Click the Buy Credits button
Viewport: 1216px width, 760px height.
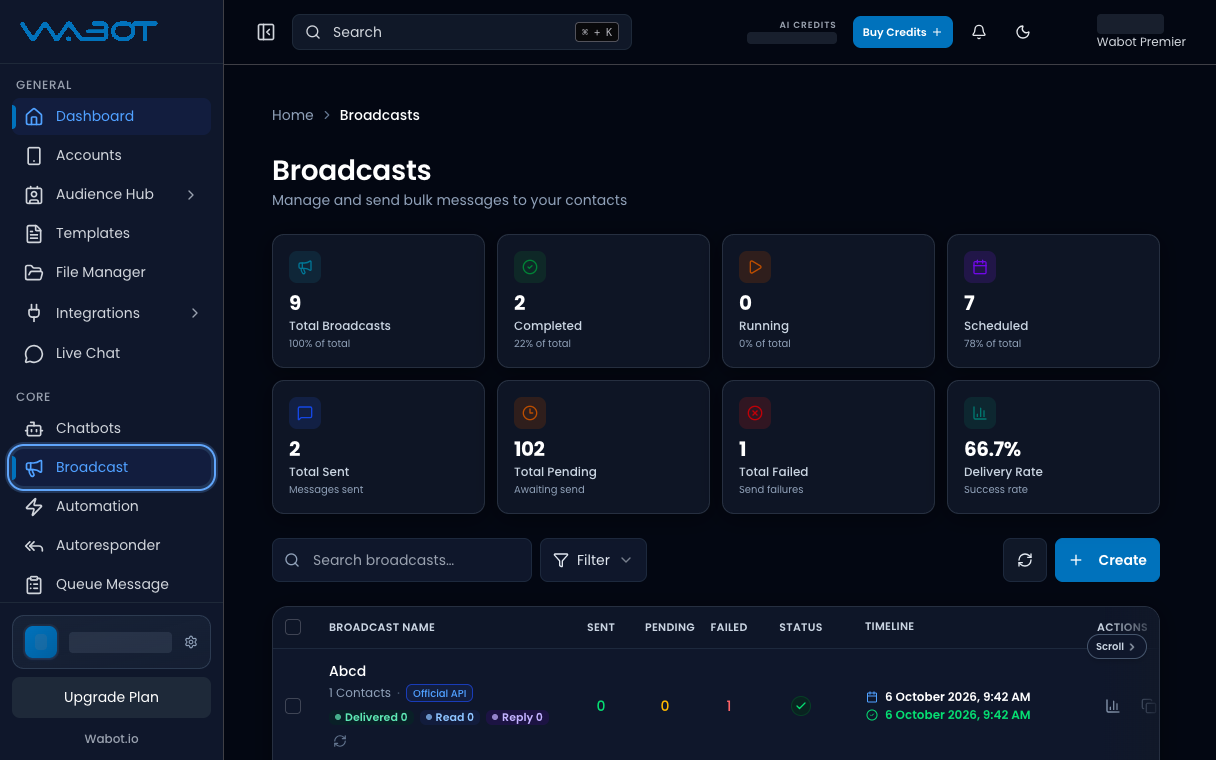coord(902,32)
